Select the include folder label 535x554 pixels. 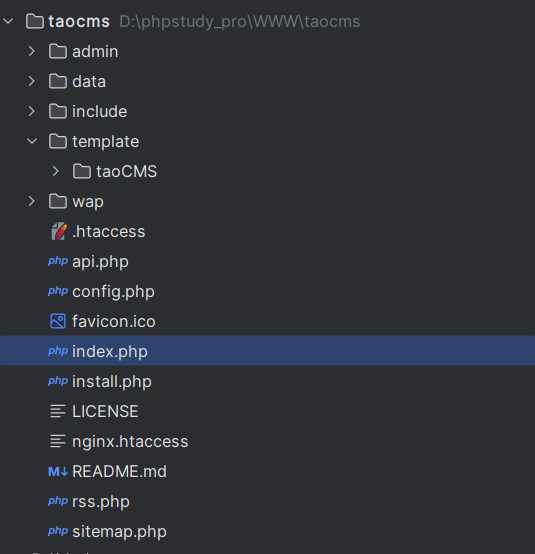pyautogui.click(x=100, y=112)
